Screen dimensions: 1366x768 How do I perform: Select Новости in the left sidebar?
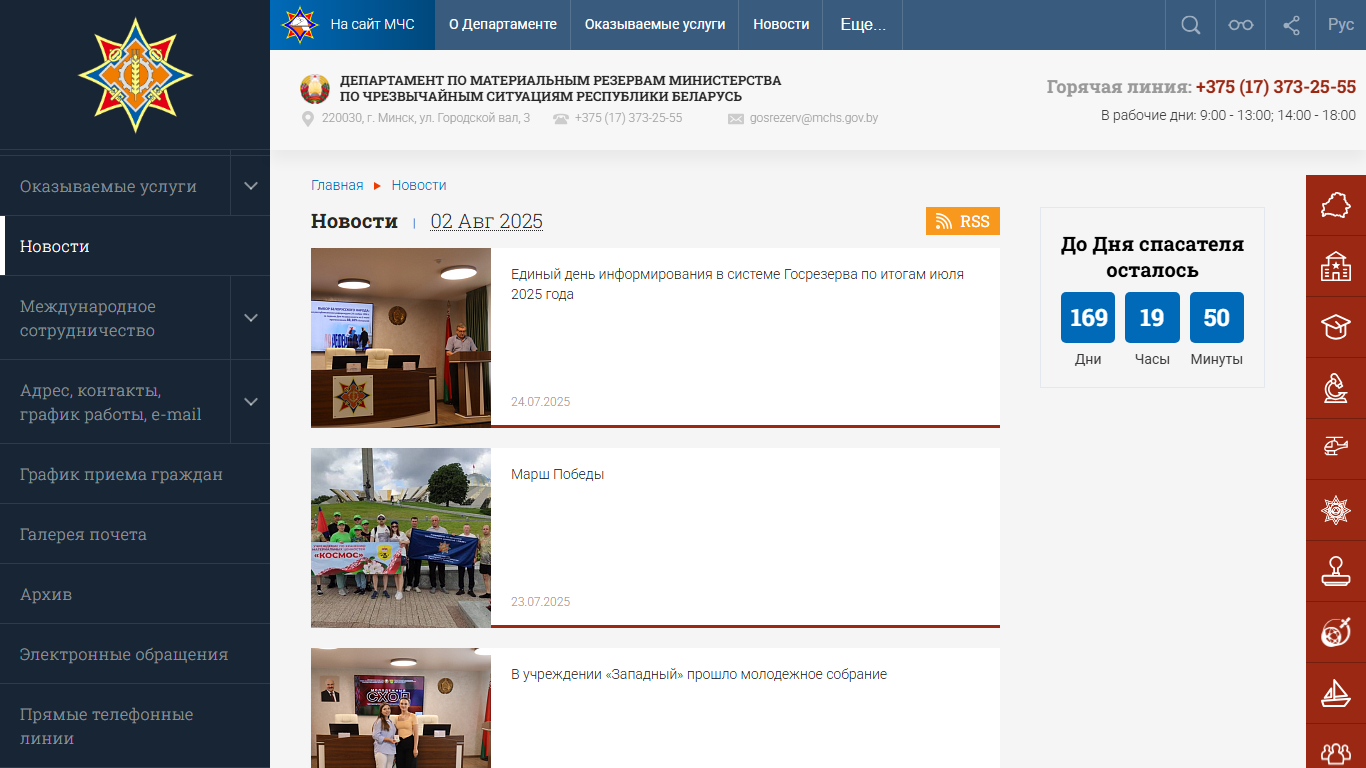point(135,246)
